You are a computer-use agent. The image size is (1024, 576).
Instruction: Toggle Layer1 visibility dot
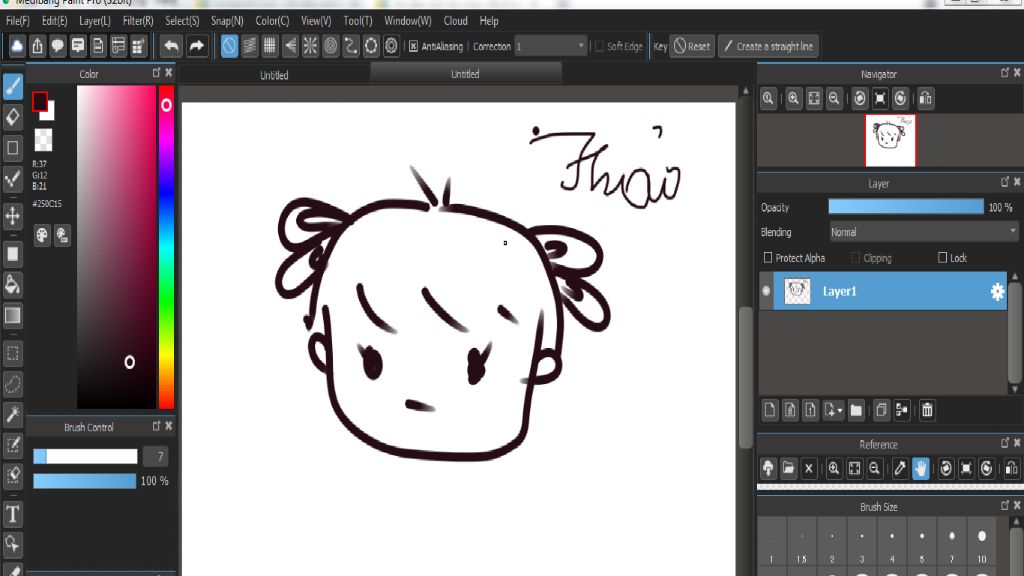(x=766, y=291)
